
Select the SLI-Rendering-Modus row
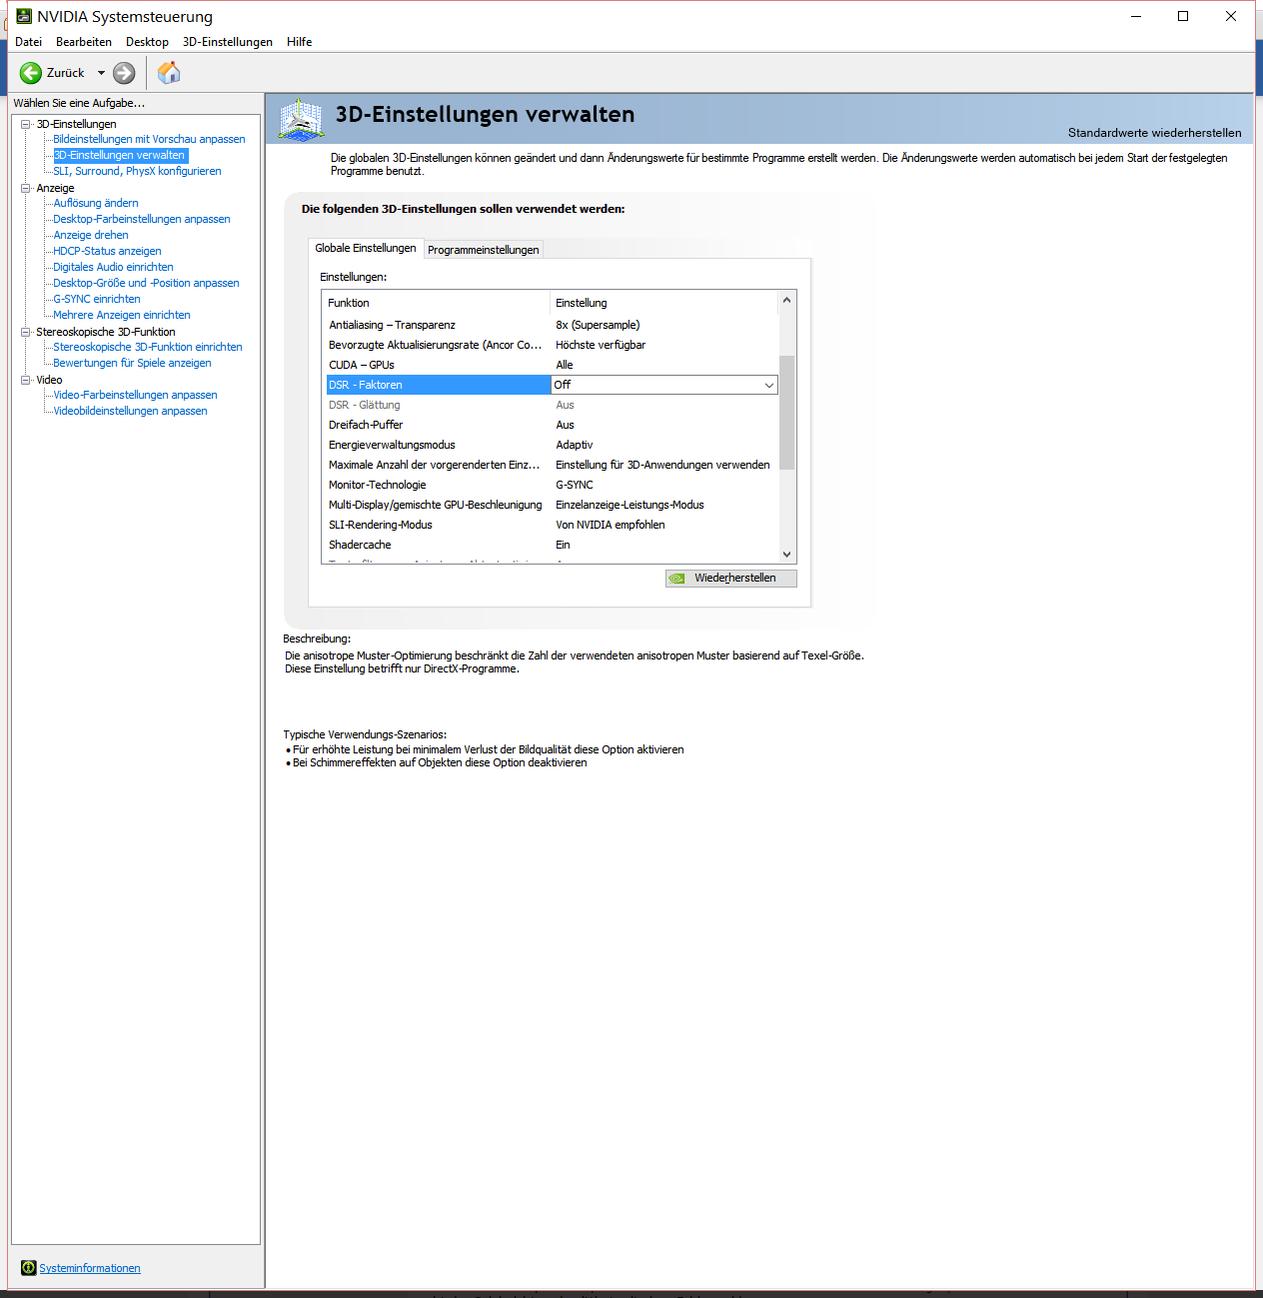coord(552,525)
